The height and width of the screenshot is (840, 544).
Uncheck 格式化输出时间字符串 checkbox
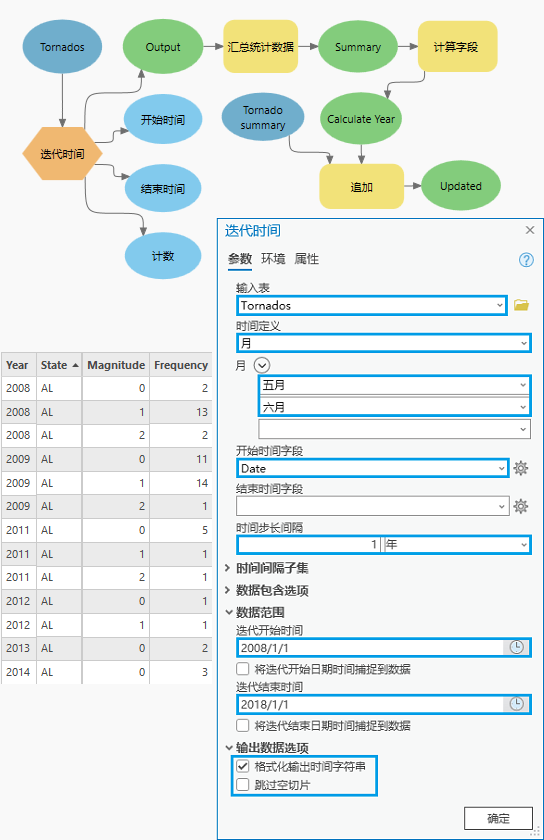coord(243,766)
